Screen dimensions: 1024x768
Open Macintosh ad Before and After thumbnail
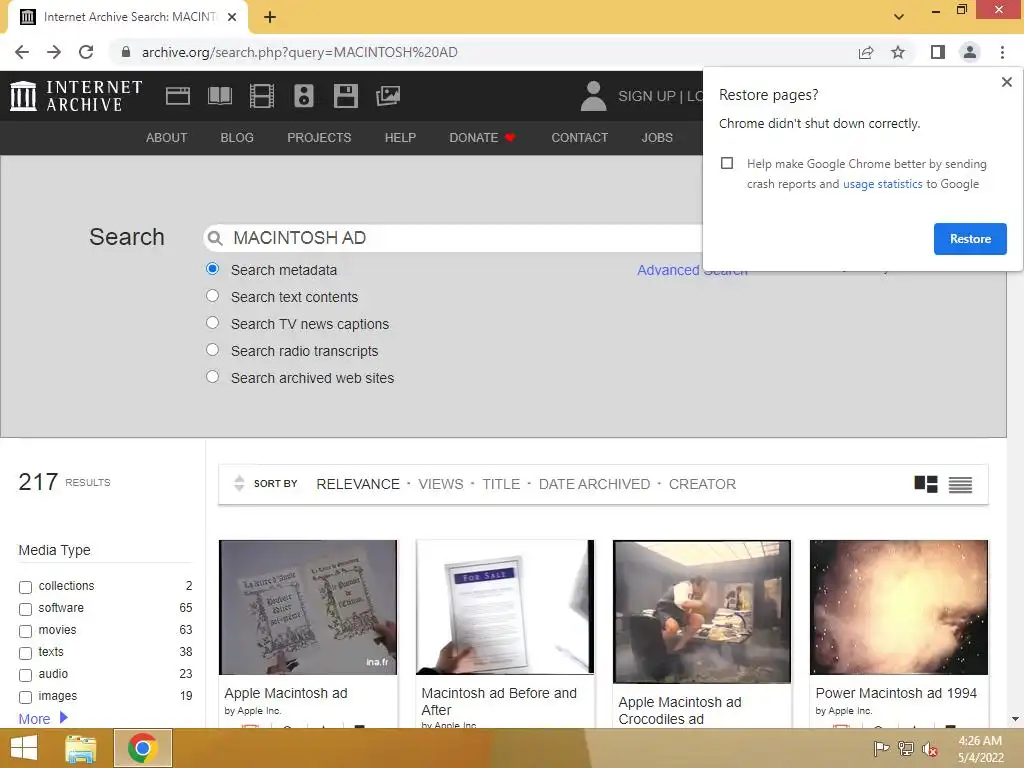coord(505,607)
